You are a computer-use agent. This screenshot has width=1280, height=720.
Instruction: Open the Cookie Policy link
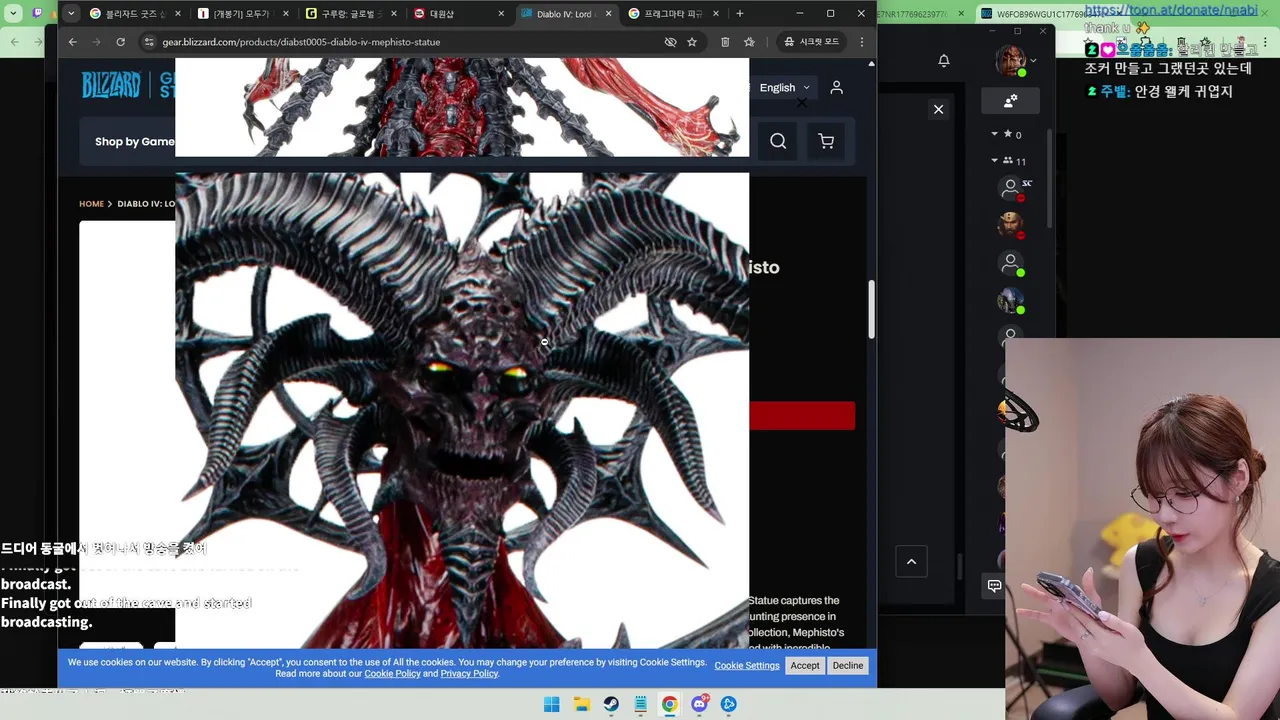click(392, 674)
